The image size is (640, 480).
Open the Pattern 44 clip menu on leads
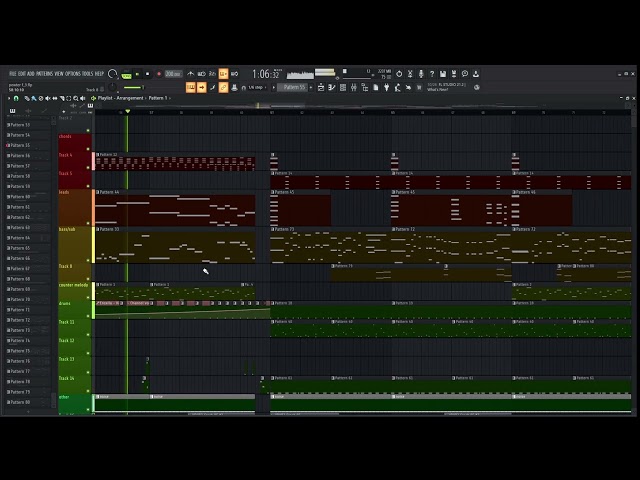[x=98, y=192]
